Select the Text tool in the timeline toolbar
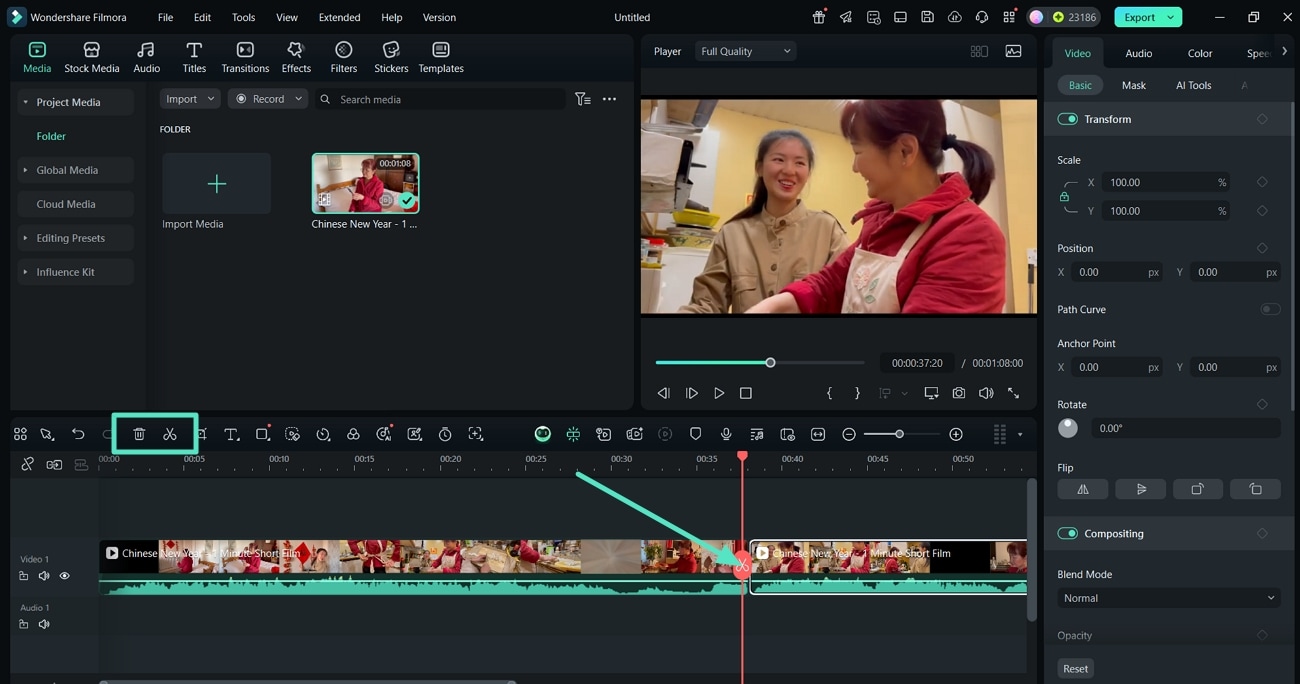Image resolution: width=1300 pixels, height=684 pixels. click(x=231, y=434)
